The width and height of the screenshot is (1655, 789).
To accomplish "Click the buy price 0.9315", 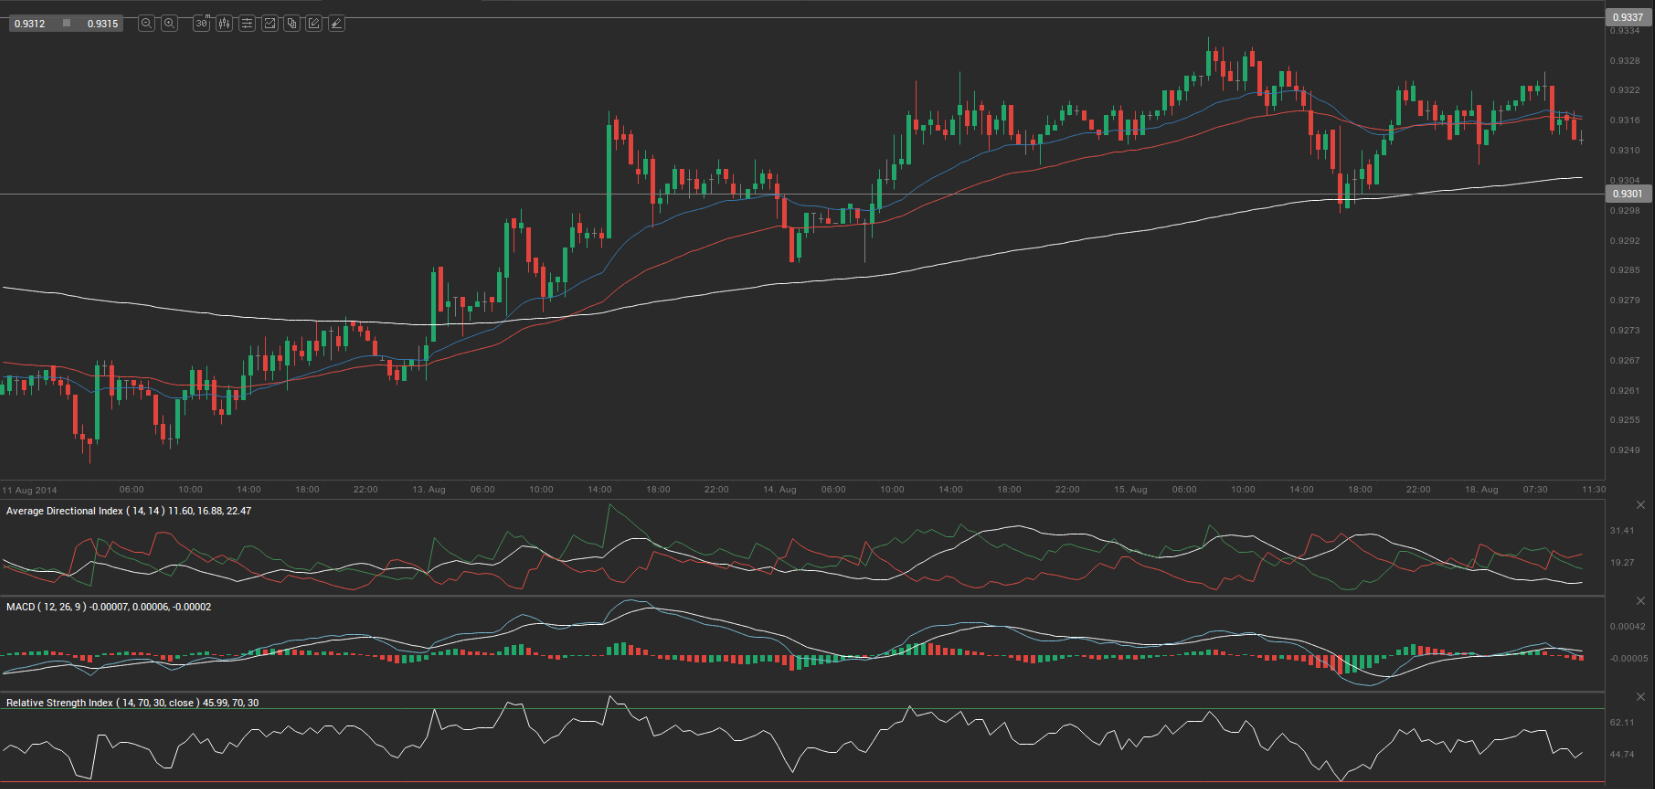I will click(x=102, y=23).
